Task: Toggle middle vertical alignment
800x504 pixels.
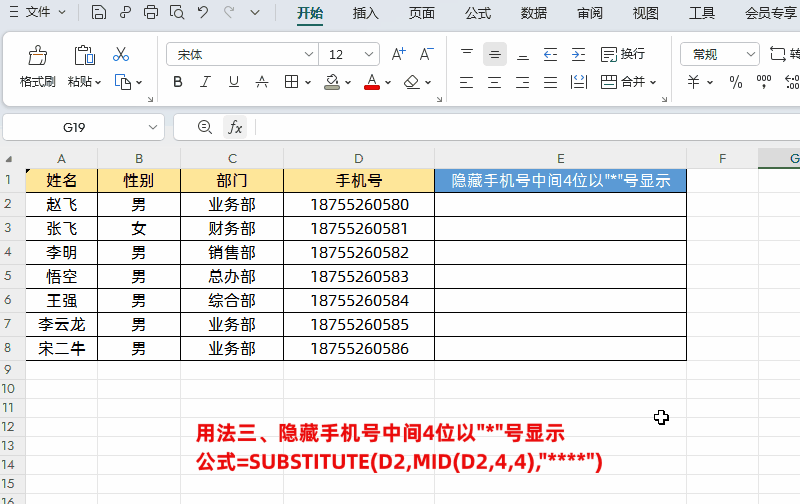Action: point(494,54)
